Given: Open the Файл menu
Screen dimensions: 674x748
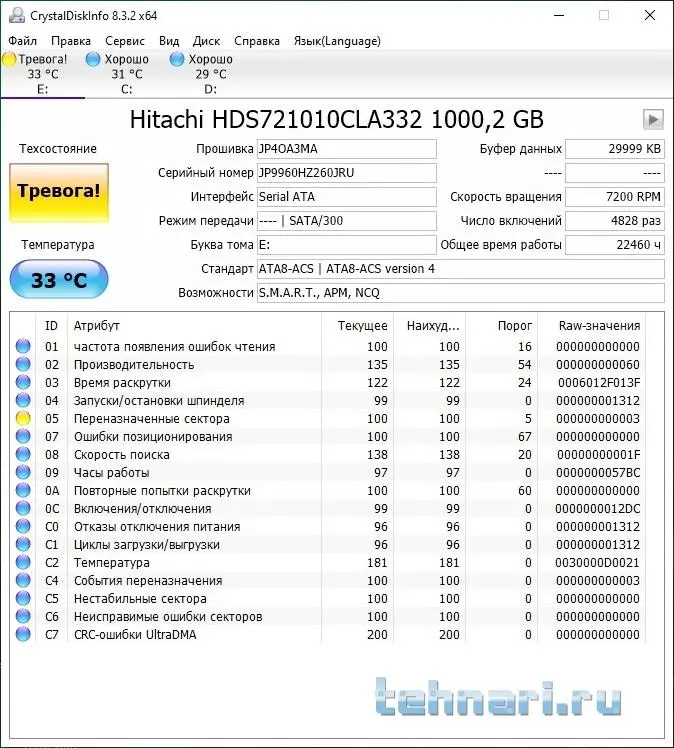Looking at the screenshot, I should [x=22, y=41].
